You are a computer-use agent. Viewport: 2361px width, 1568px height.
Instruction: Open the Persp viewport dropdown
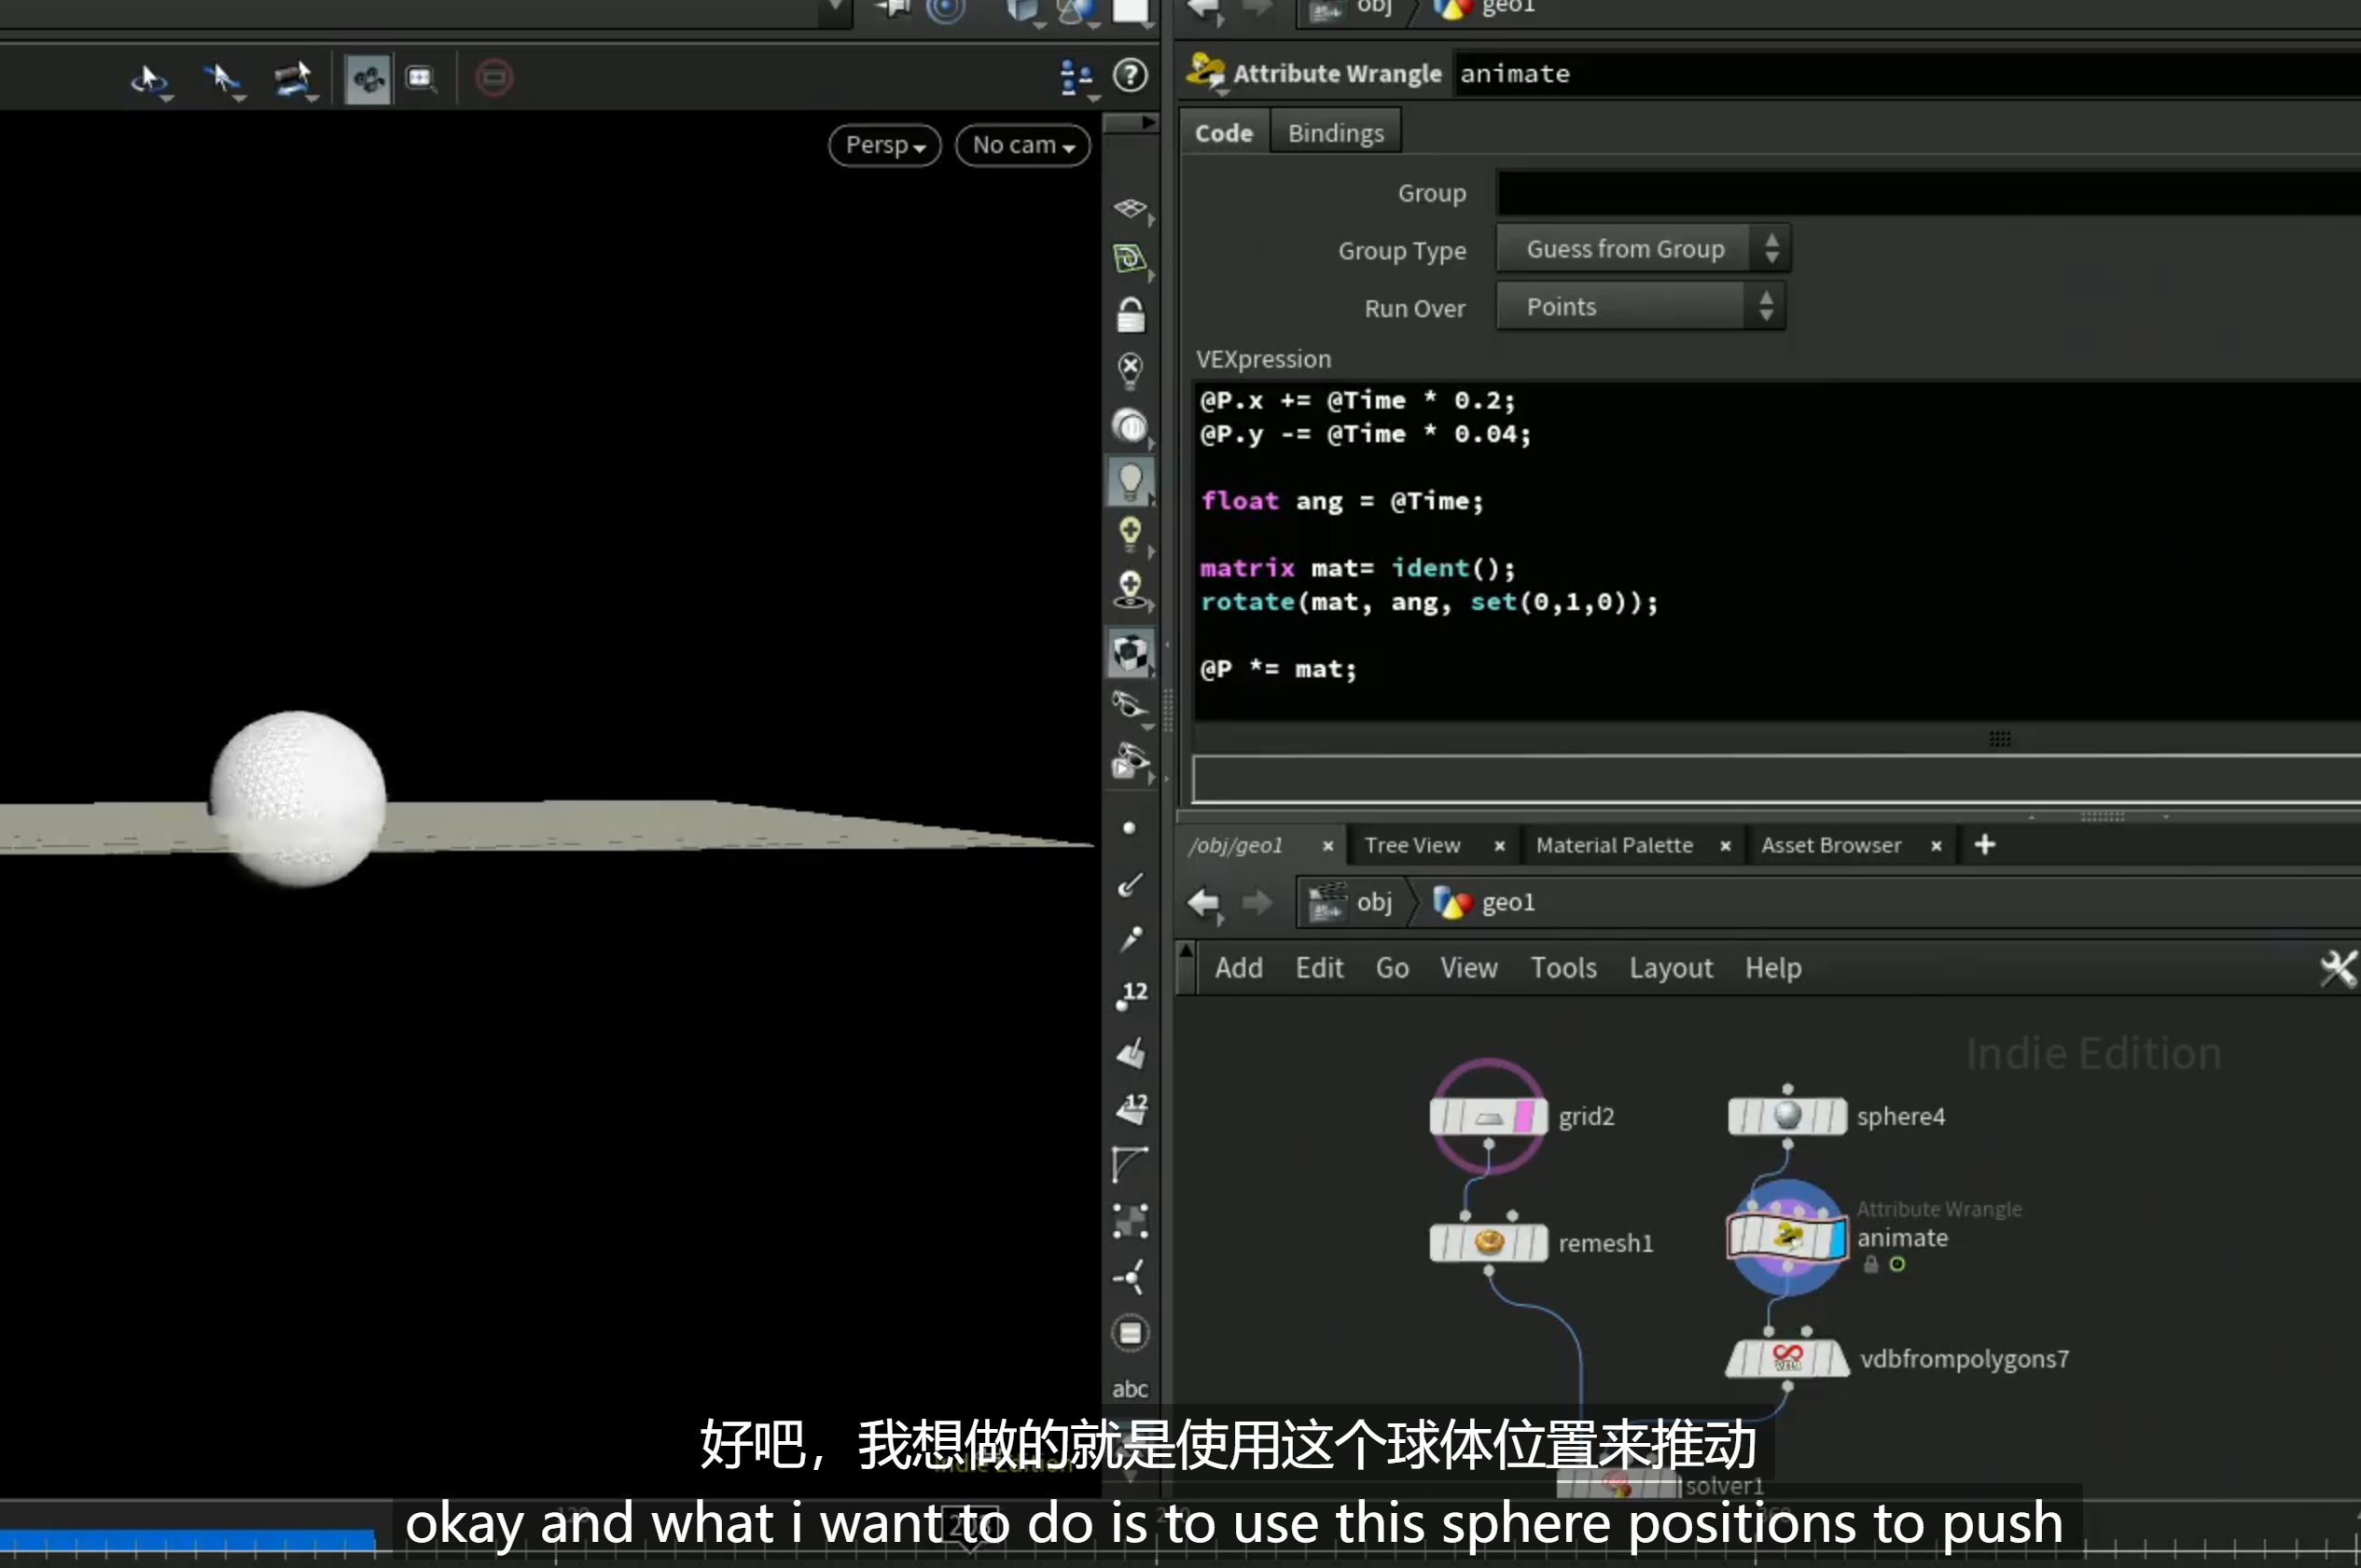click(885, 145)
